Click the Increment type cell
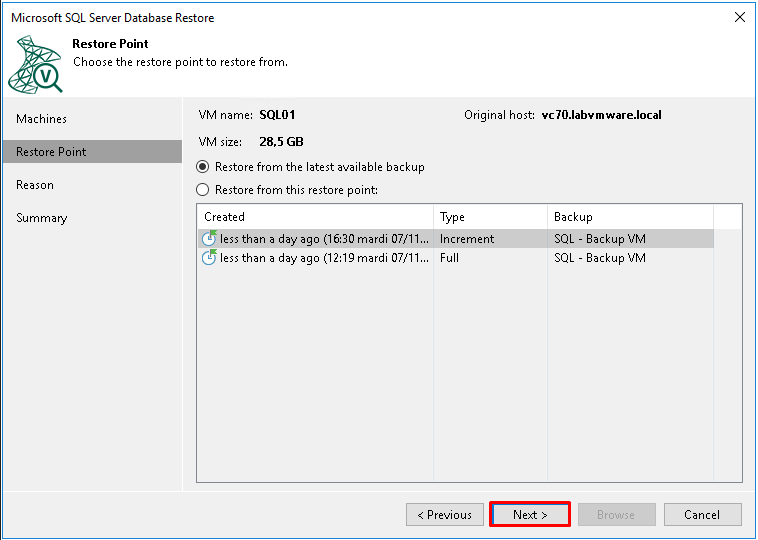 [x=467, y=239]
